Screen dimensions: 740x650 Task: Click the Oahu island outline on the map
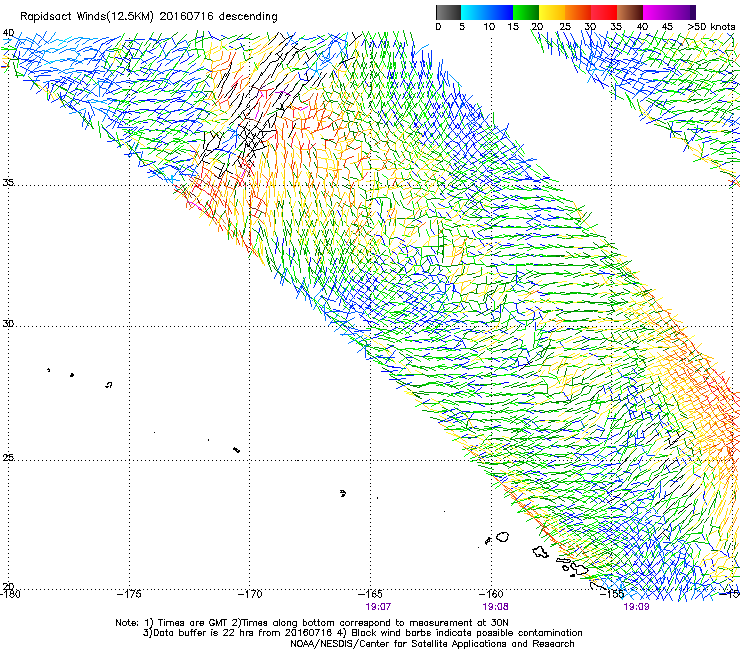pos(541,552)
